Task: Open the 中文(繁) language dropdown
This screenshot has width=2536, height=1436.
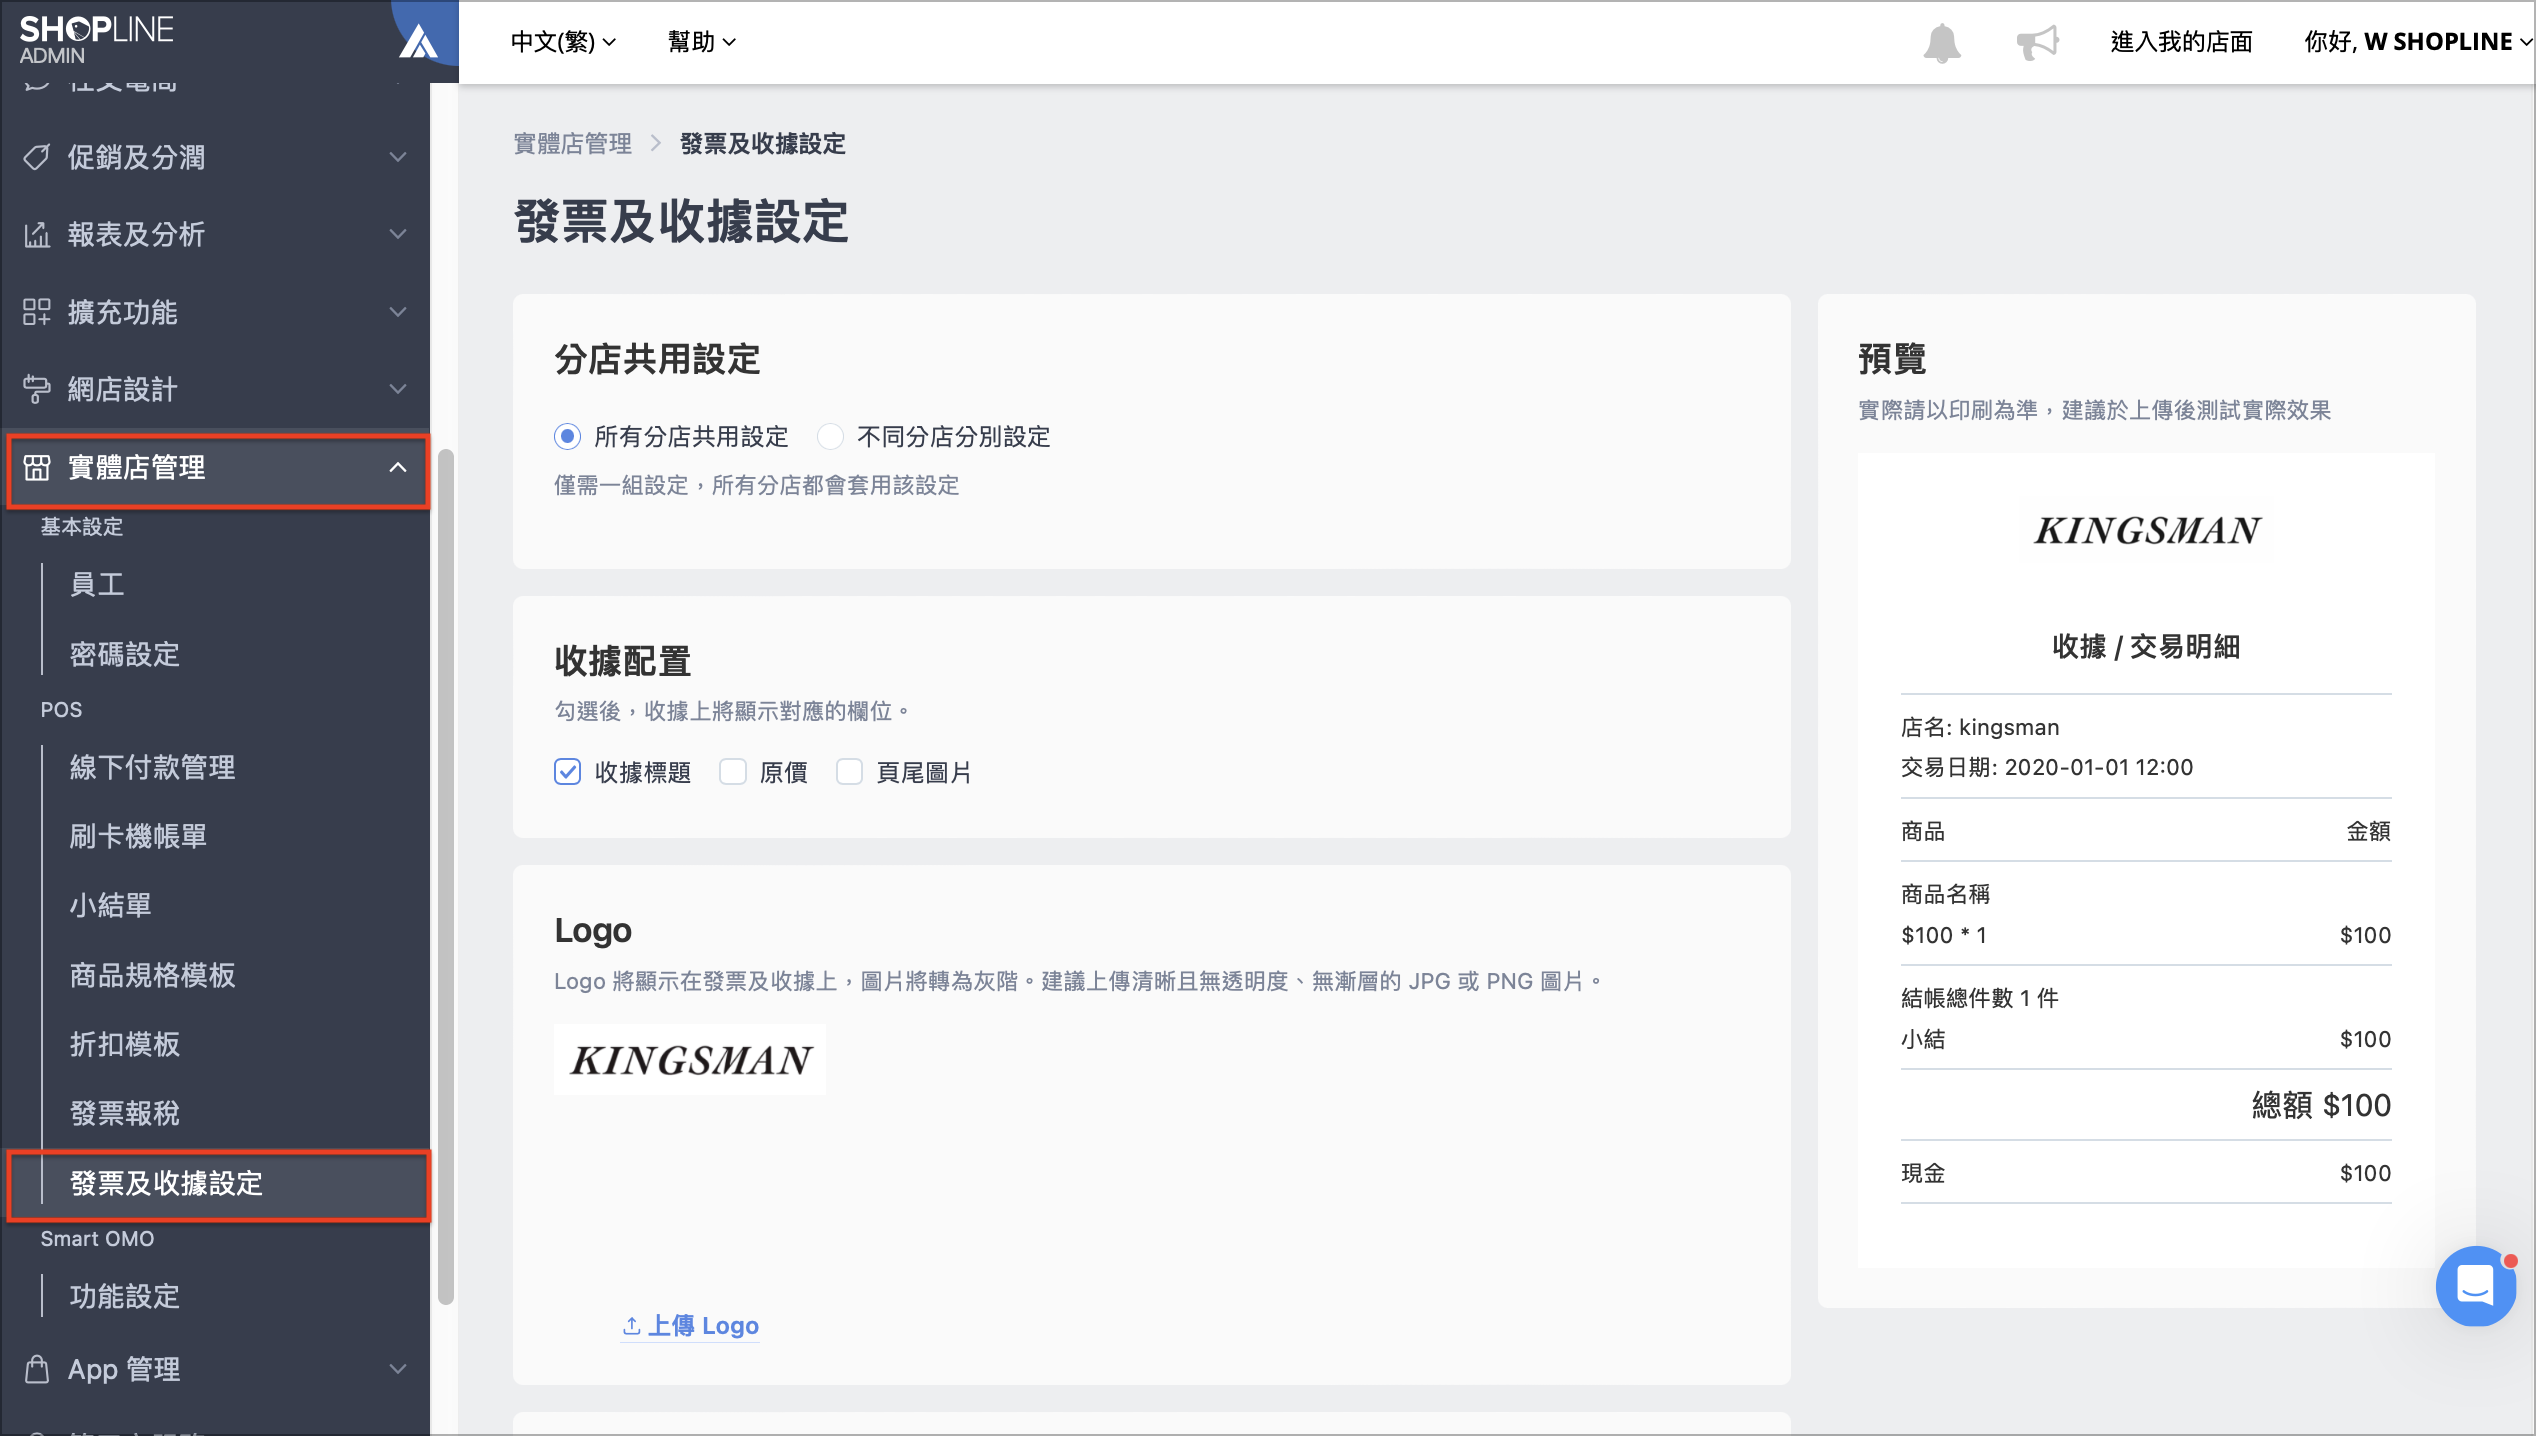Action: 563,42
